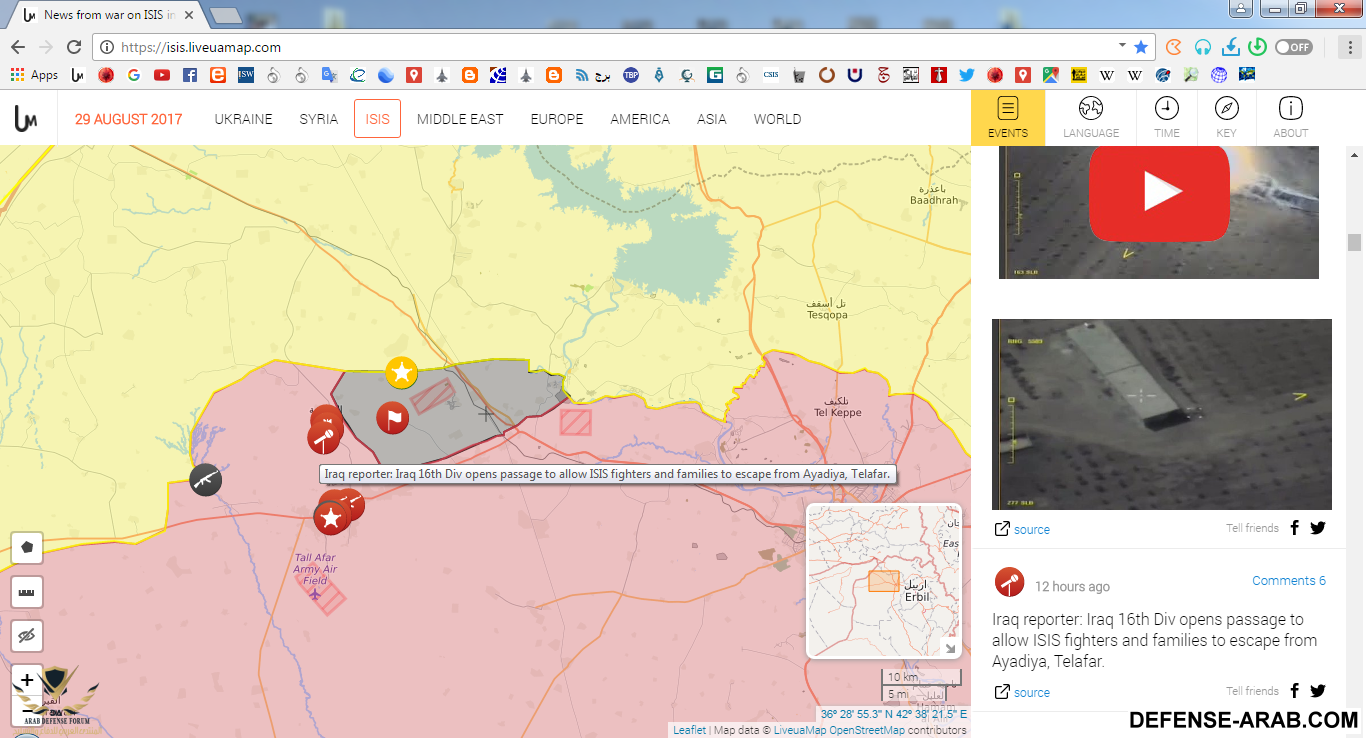Click the ruler measurement tool

click(x=27, y=592)
